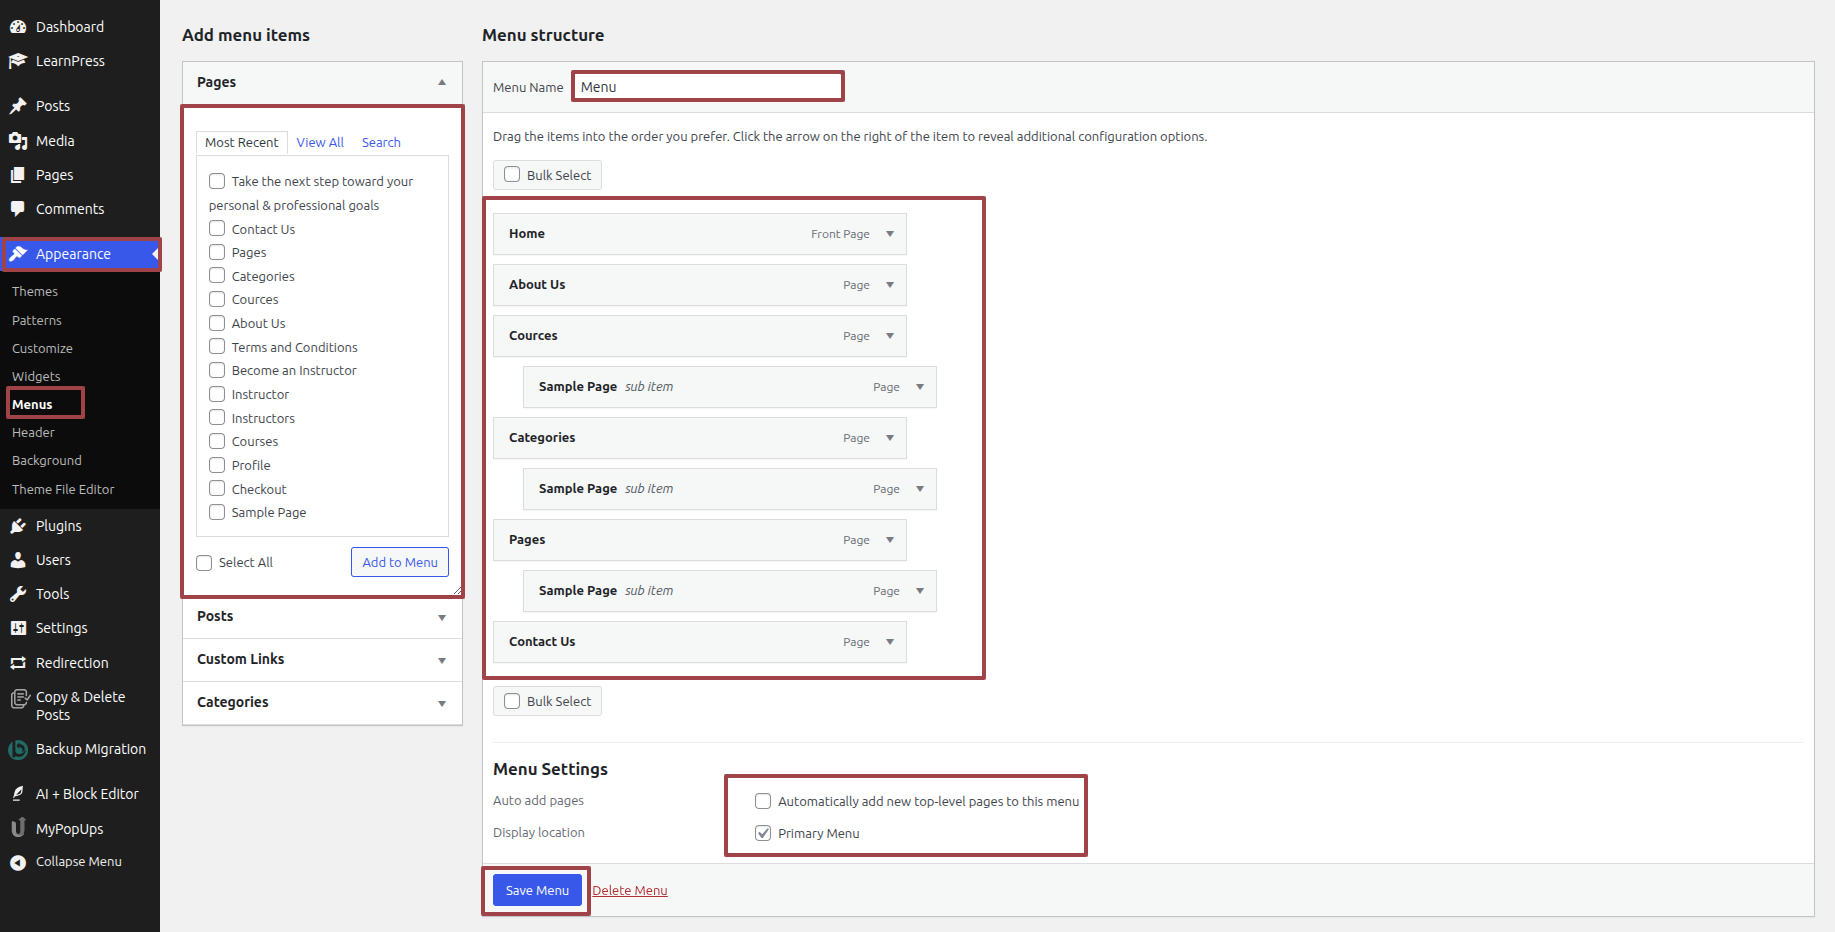Open LearnPress via its graduation cap icon
Screen dimensions: 1835x932
pyautogui.click(x=18, y=61)
